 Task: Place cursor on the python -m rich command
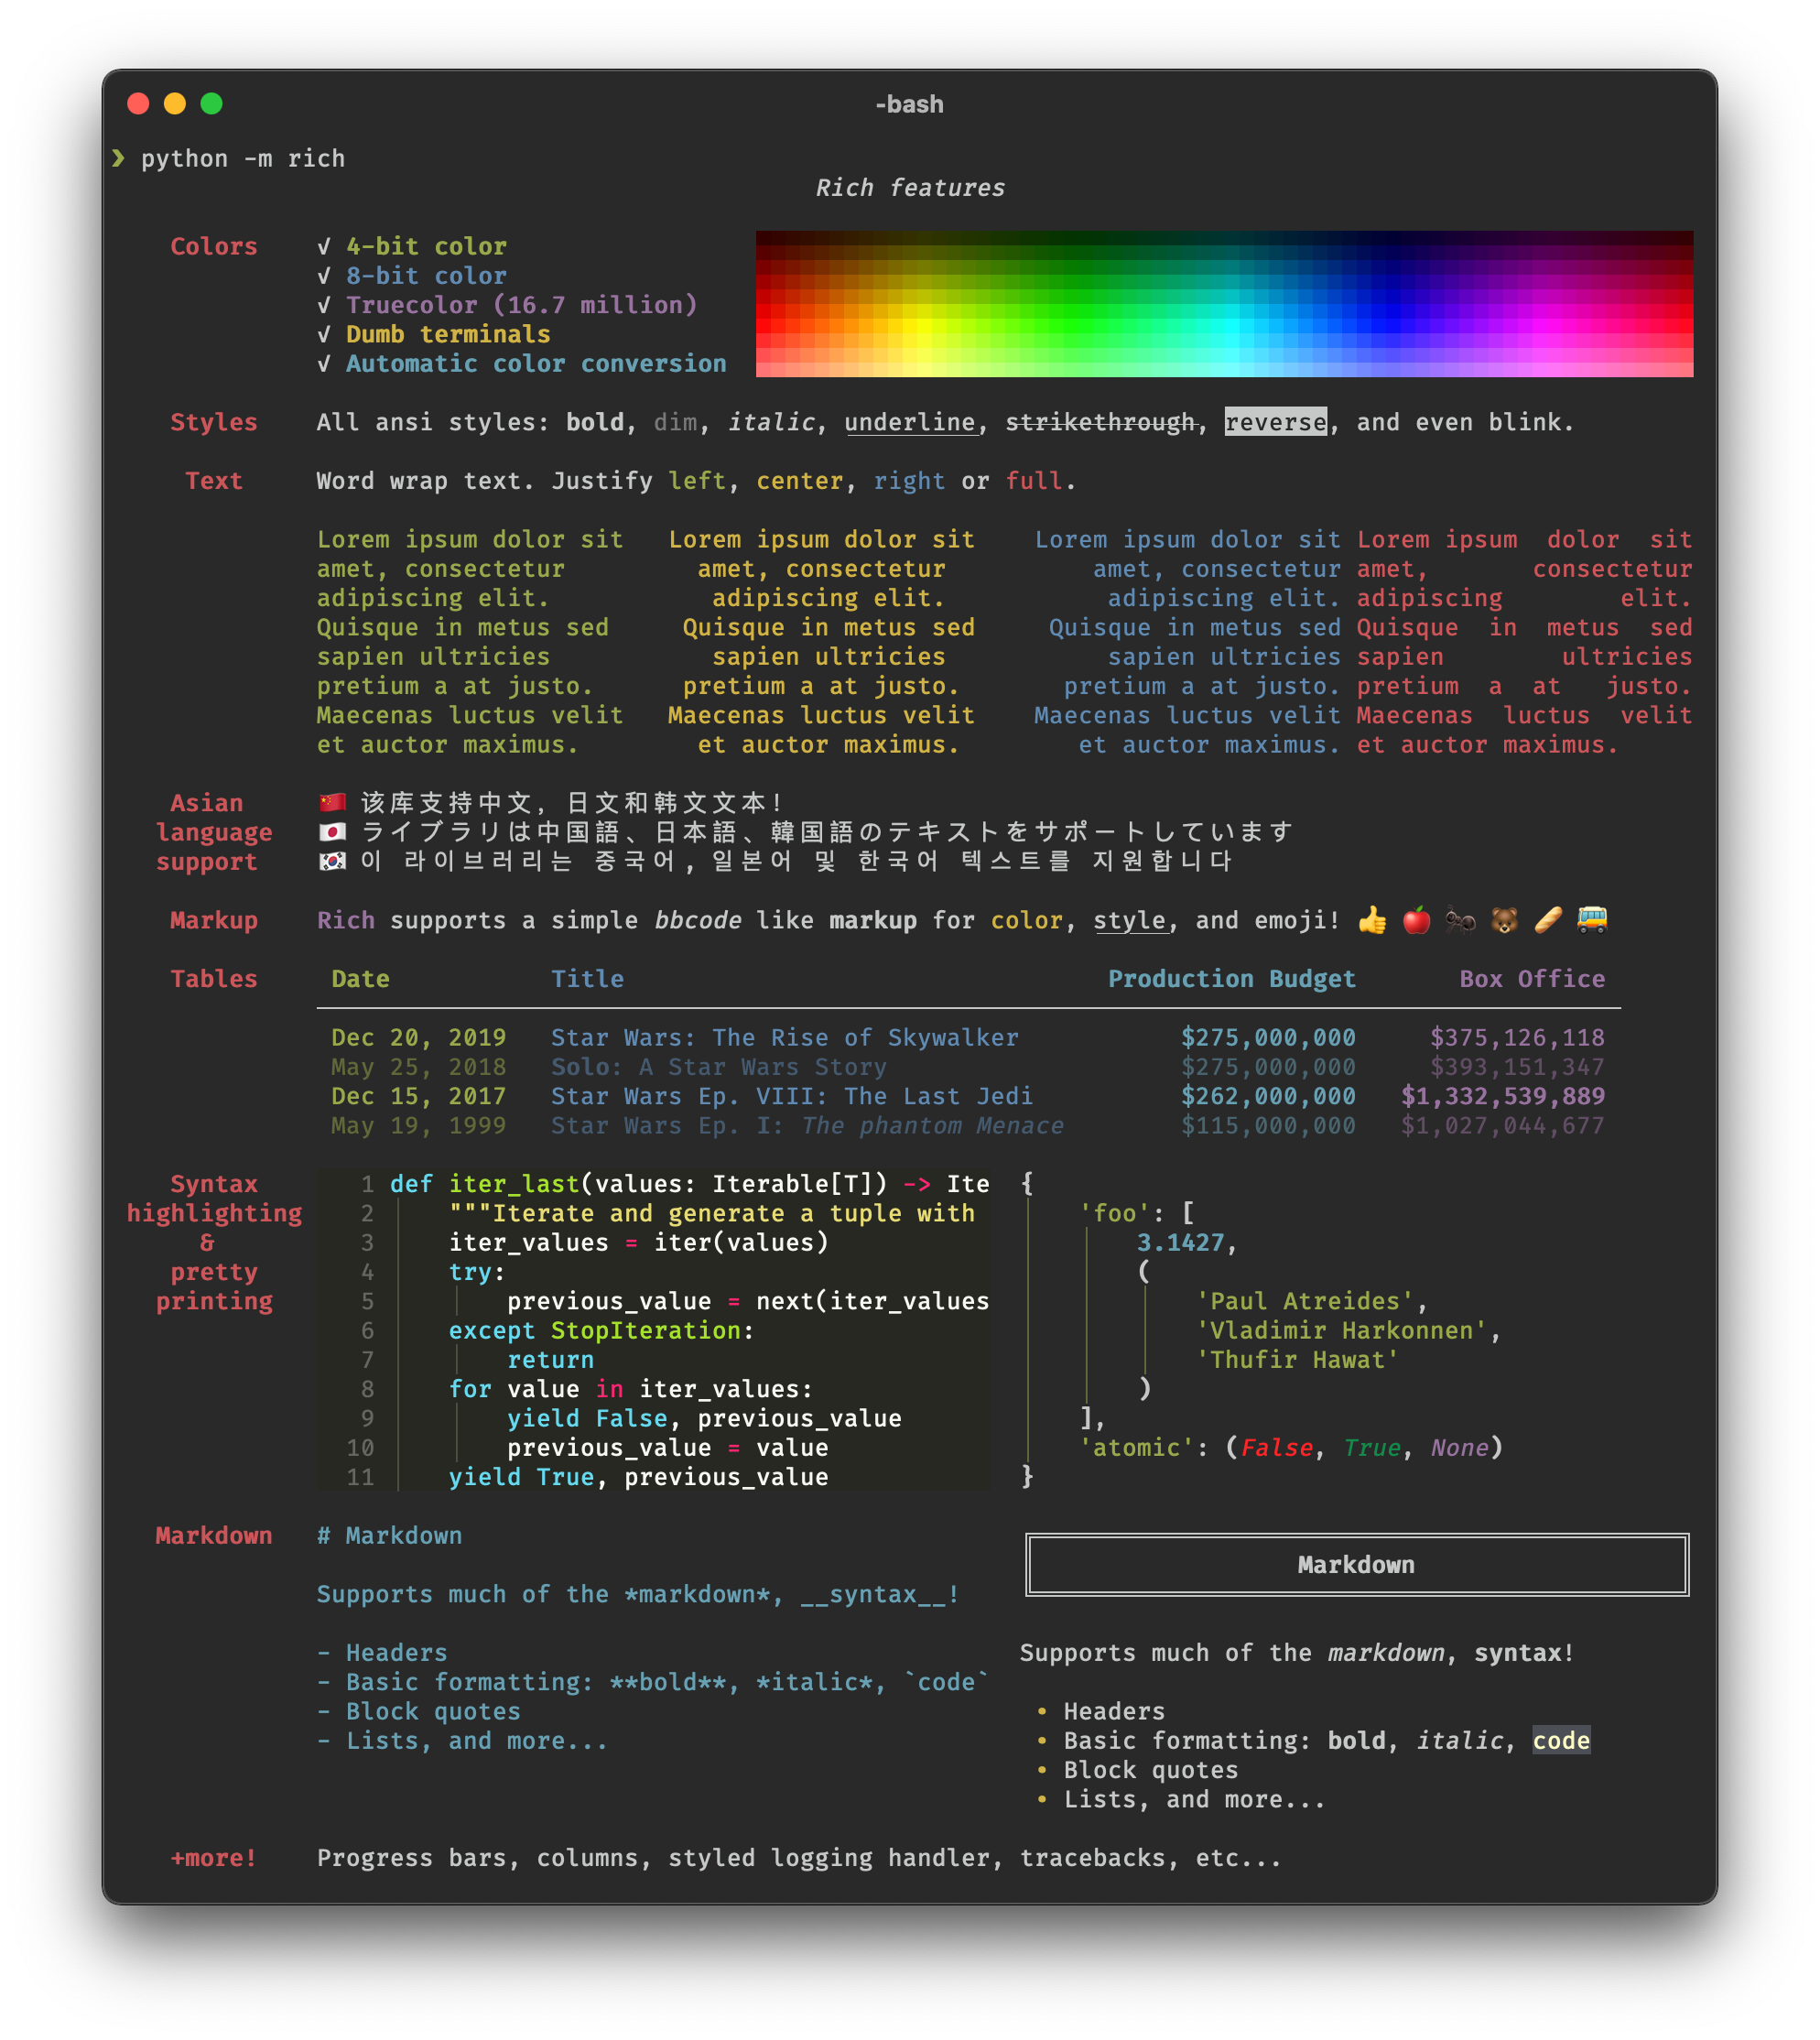point(244,158)
